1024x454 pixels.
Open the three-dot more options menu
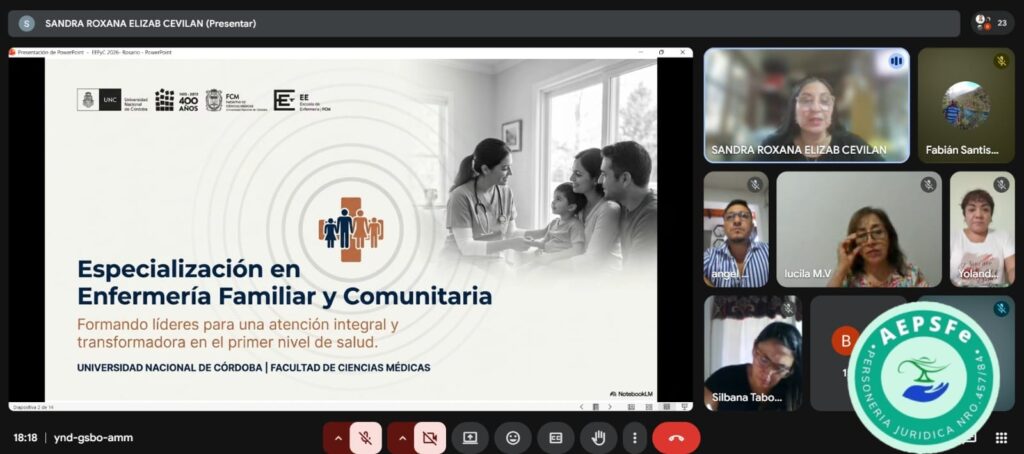(x=635, y=438)
